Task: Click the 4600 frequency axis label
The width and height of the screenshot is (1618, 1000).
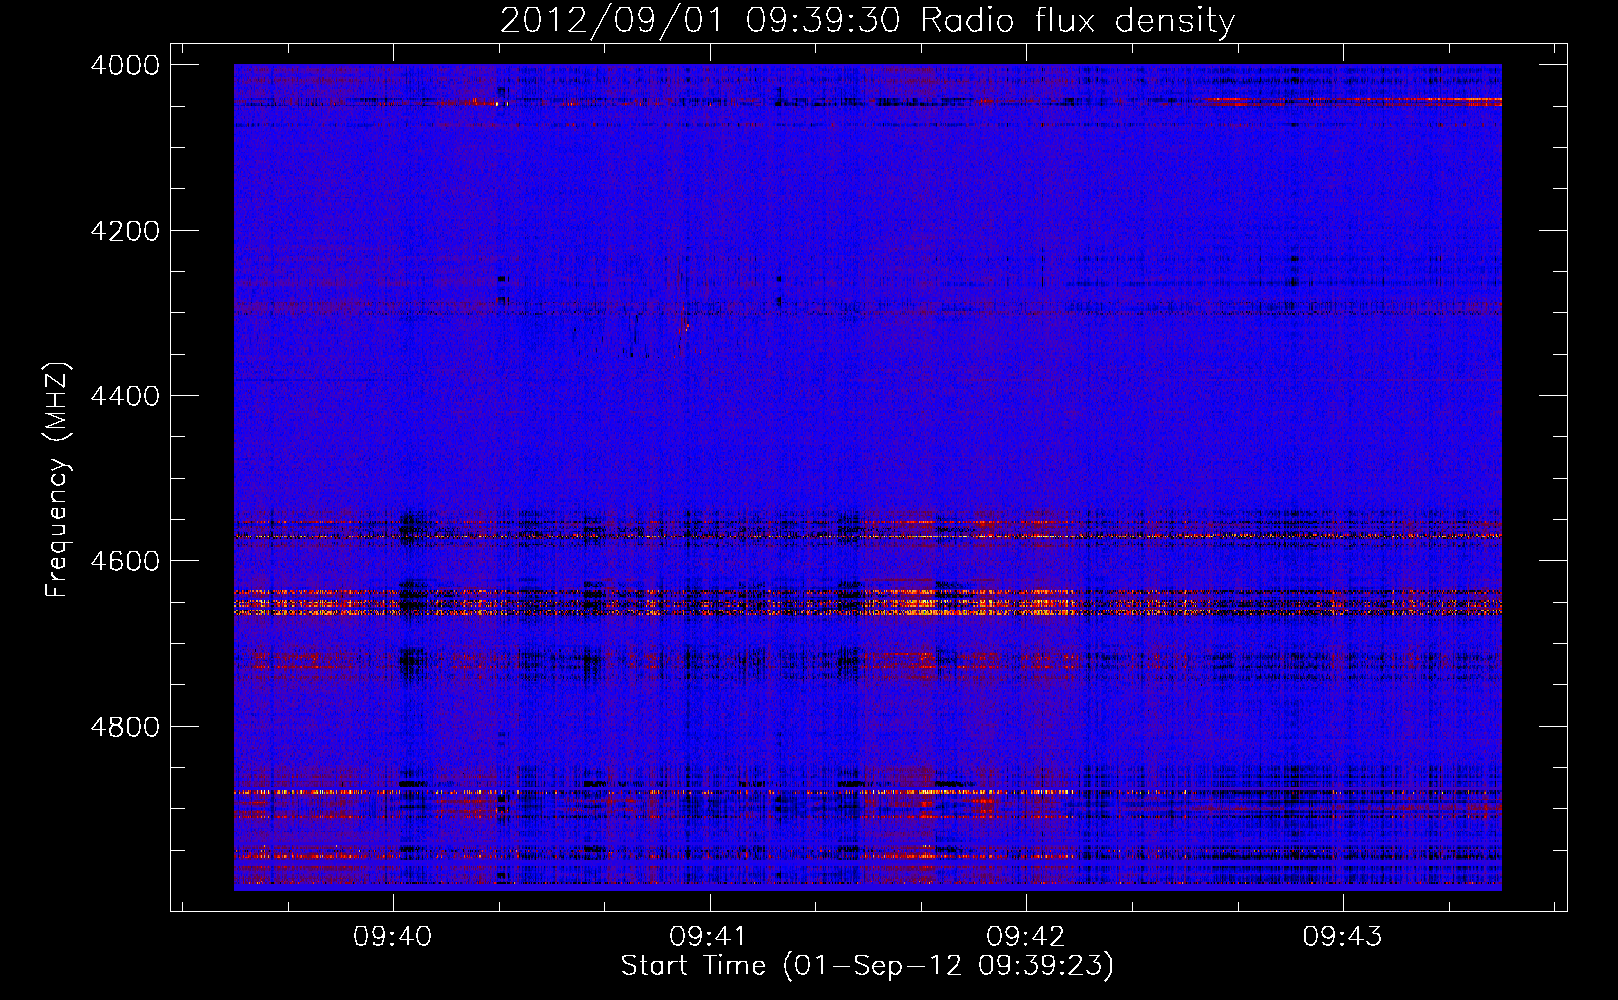Action: click(x=125, y=561)
